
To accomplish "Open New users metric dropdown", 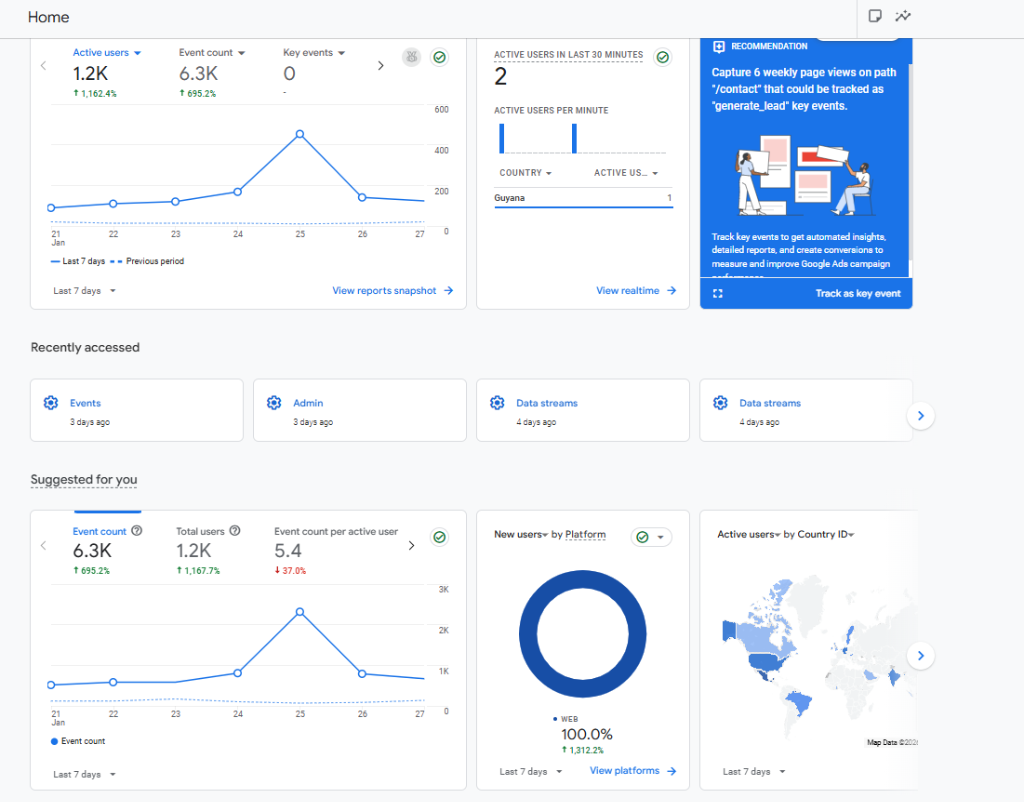I will (x=521, y=534).
